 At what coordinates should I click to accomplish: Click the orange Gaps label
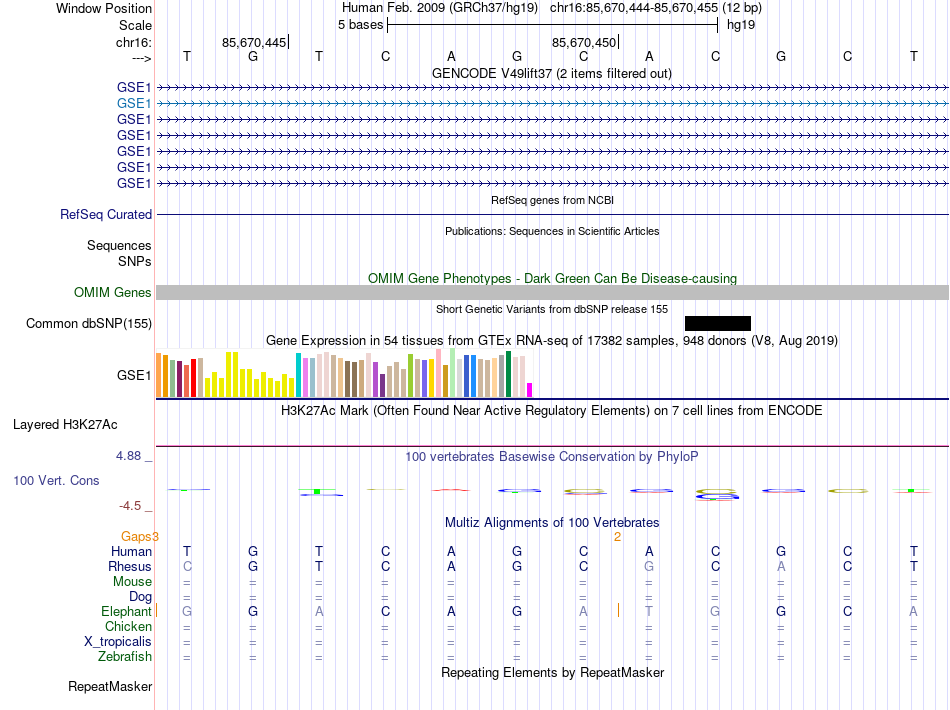[136, 536]
